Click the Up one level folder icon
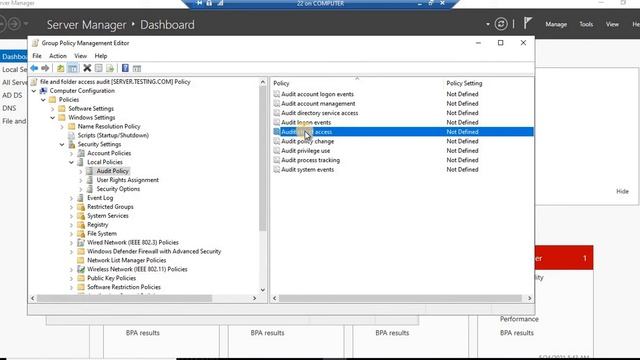The height and width of the screenshot is (360, 640). click(60, 68)
